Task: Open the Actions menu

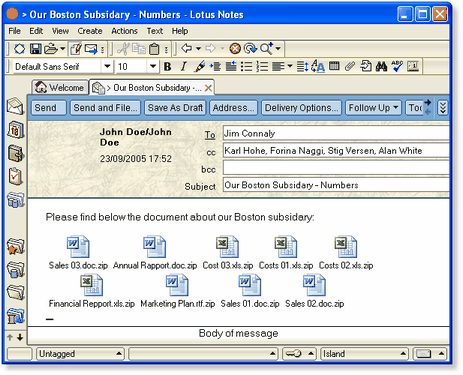Action: [124, 31]
